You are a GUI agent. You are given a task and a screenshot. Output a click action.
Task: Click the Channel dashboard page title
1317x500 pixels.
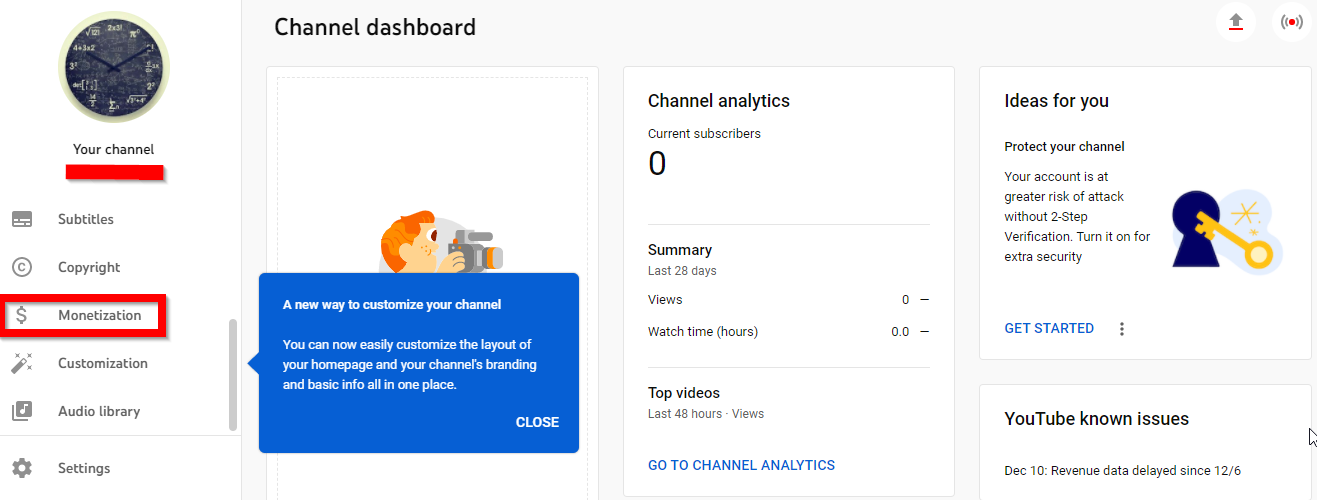pos(375,27)
